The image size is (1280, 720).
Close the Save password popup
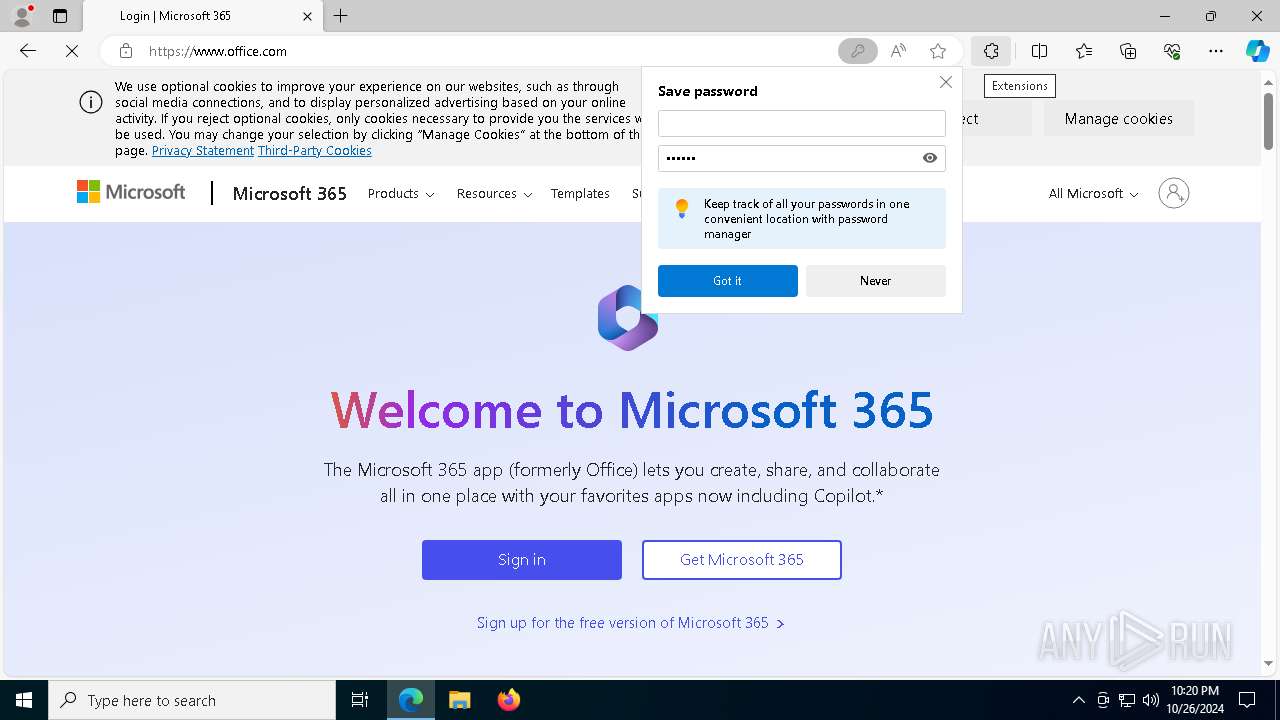[x=945, y=82]
